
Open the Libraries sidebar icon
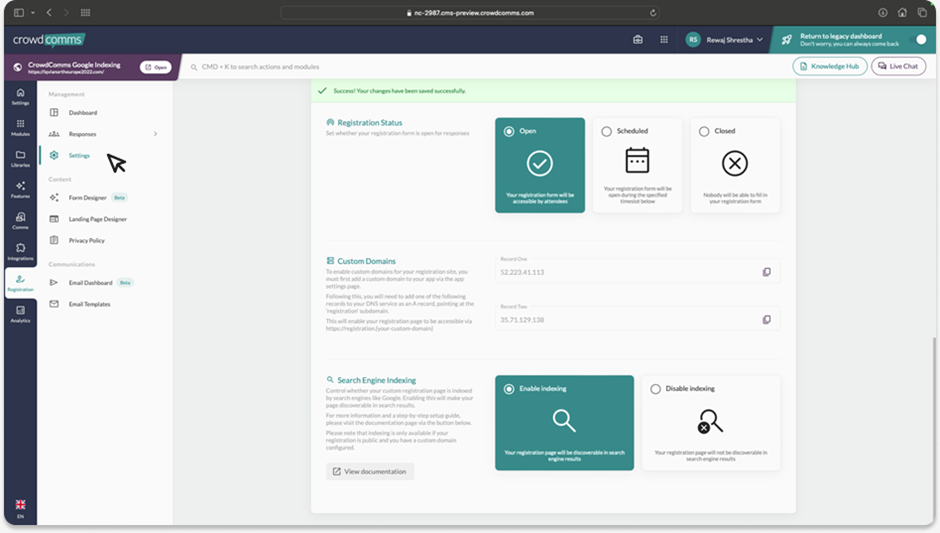coord(20,158)
